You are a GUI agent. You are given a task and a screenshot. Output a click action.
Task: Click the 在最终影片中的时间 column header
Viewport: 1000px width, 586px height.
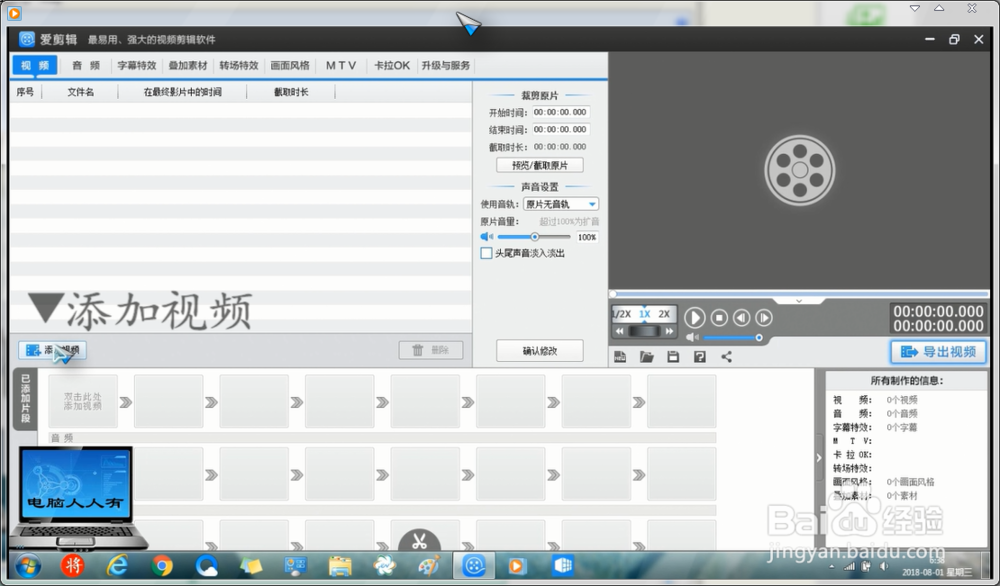[182, 92]
